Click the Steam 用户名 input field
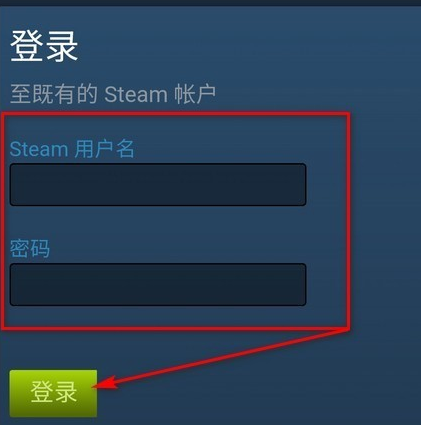 pos(158,184)
